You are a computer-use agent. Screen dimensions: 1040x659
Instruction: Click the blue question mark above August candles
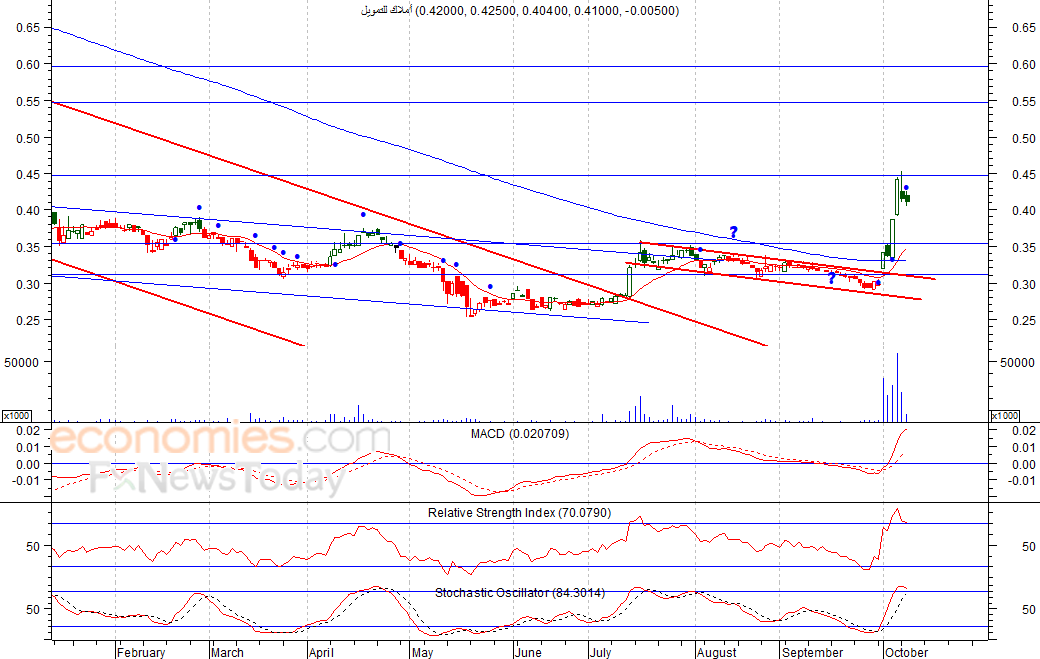coord(734,232)
